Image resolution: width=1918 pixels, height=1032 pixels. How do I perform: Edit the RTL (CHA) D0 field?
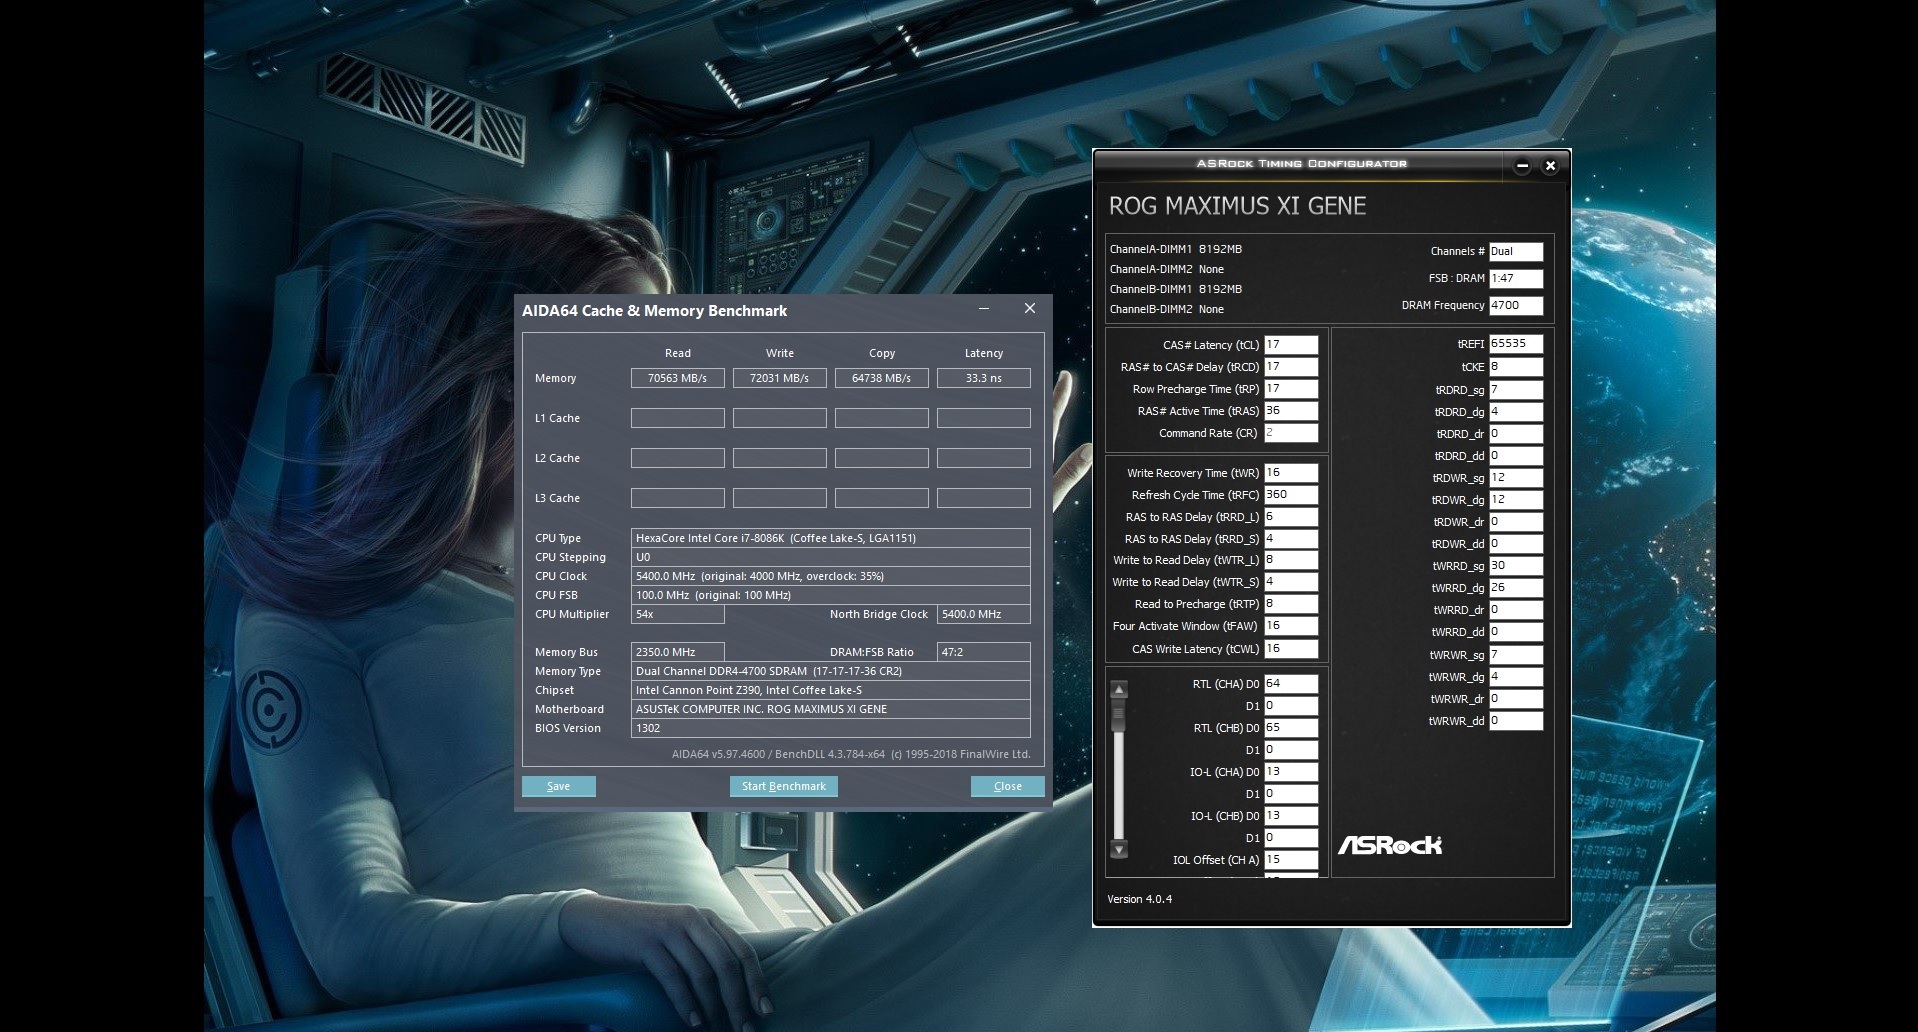[1291, 684]
